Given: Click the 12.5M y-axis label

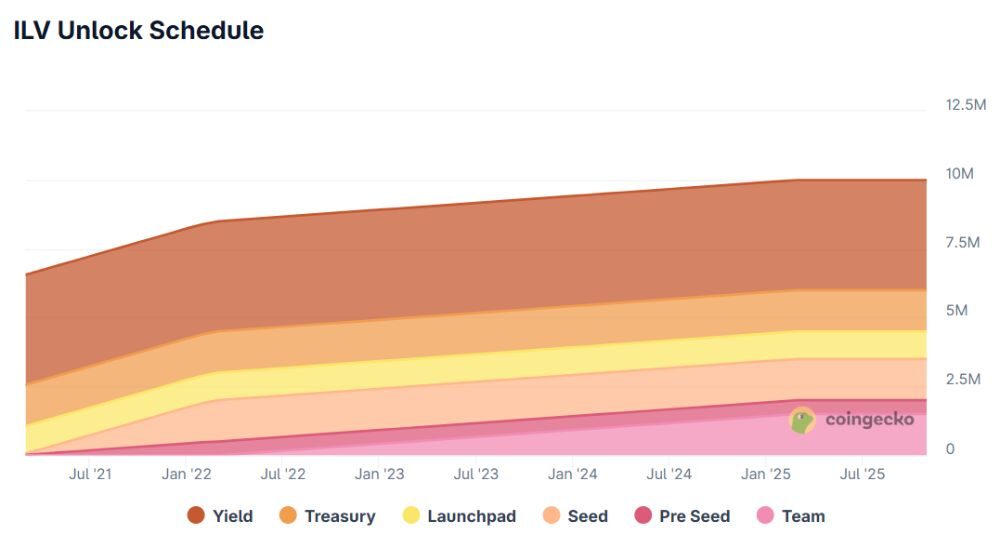Looking at the screenshot, I should coord(966,105).
